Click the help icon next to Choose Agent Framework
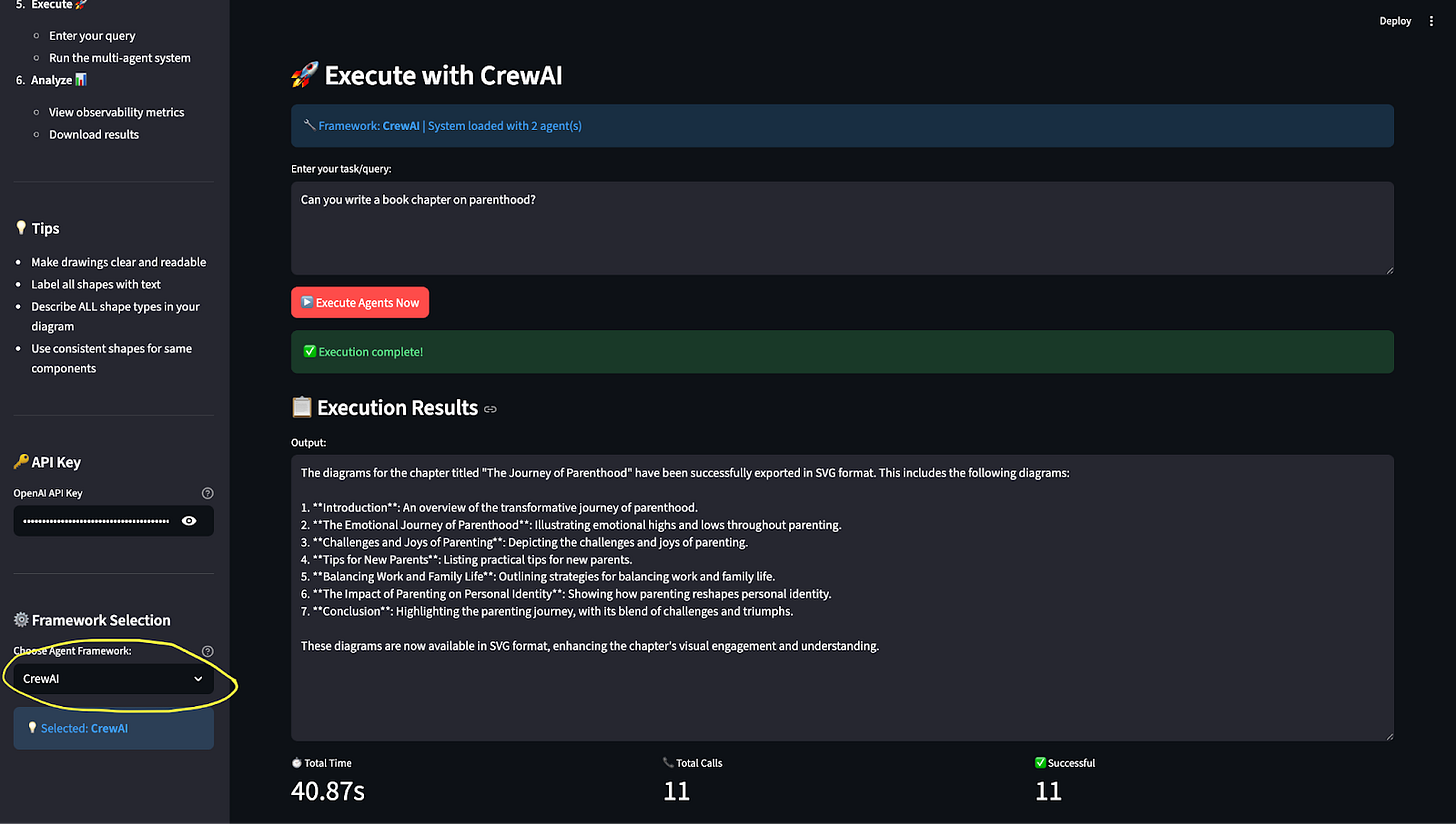 coord(207,651)
